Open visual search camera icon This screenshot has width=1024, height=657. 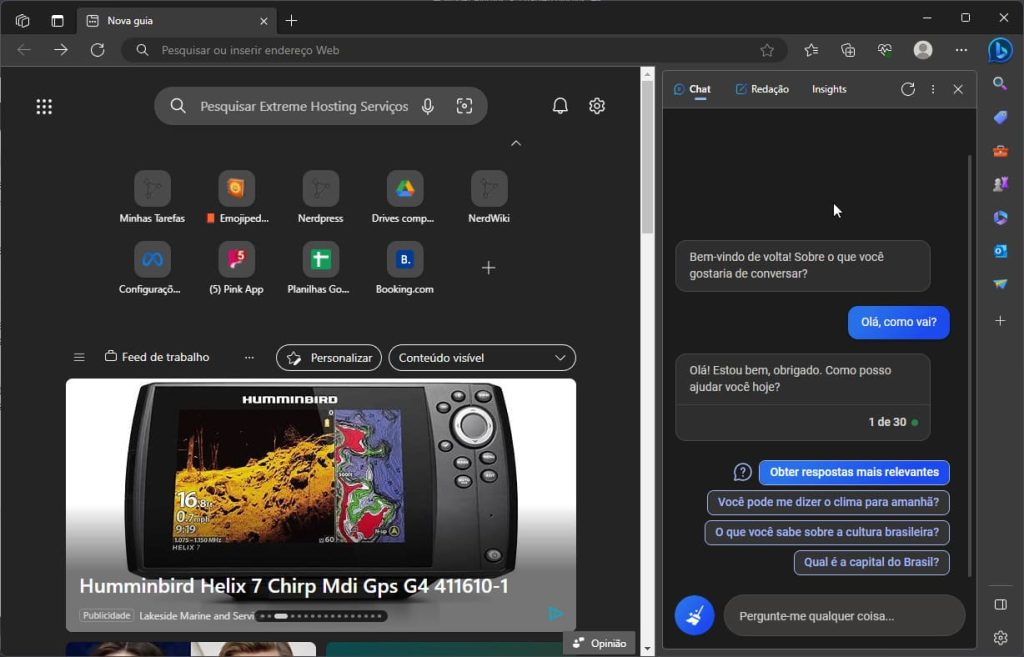(x=464, y=106)
